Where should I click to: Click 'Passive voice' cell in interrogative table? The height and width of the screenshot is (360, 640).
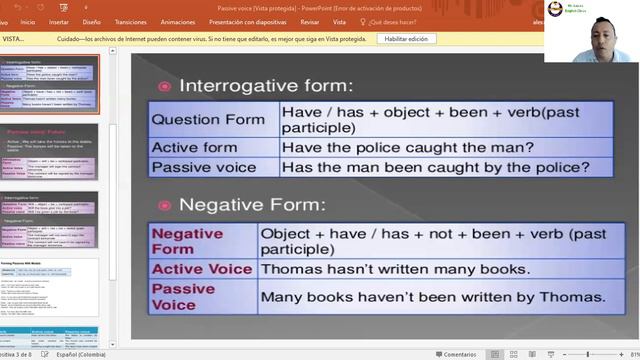(x=214, y=167)
